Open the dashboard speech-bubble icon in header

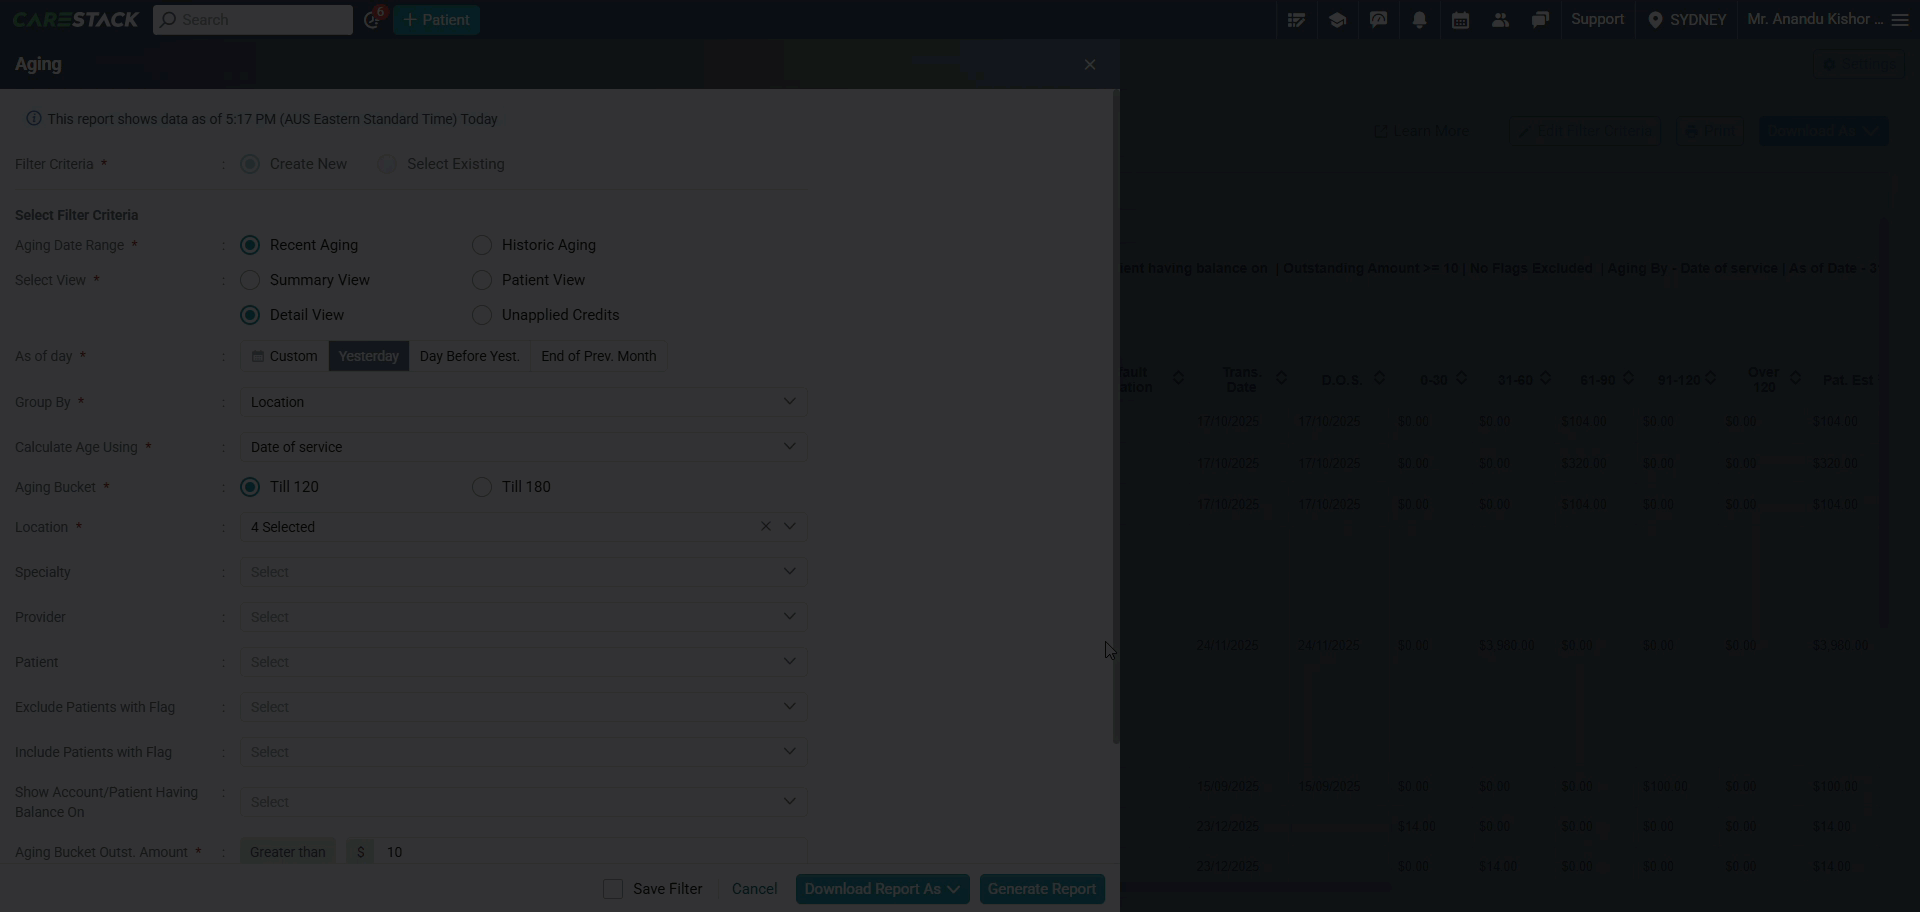[1378, 20]
